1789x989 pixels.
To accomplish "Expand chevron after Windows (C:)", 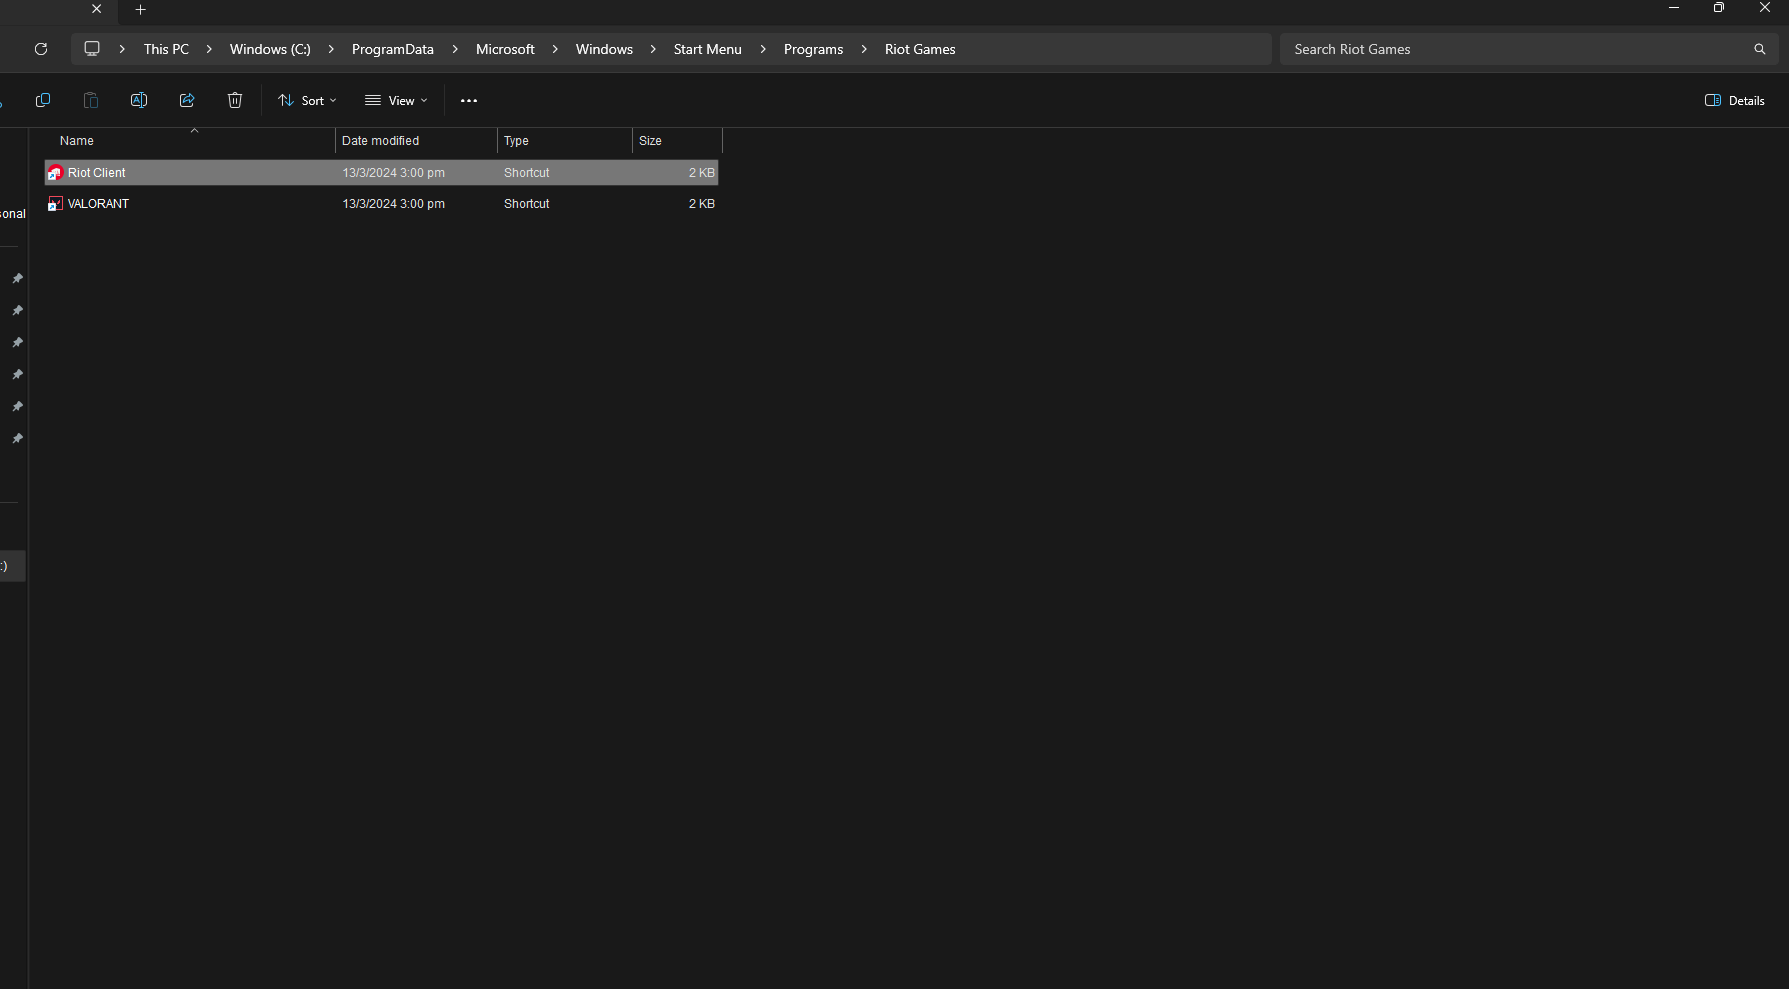I will [331, 49].
